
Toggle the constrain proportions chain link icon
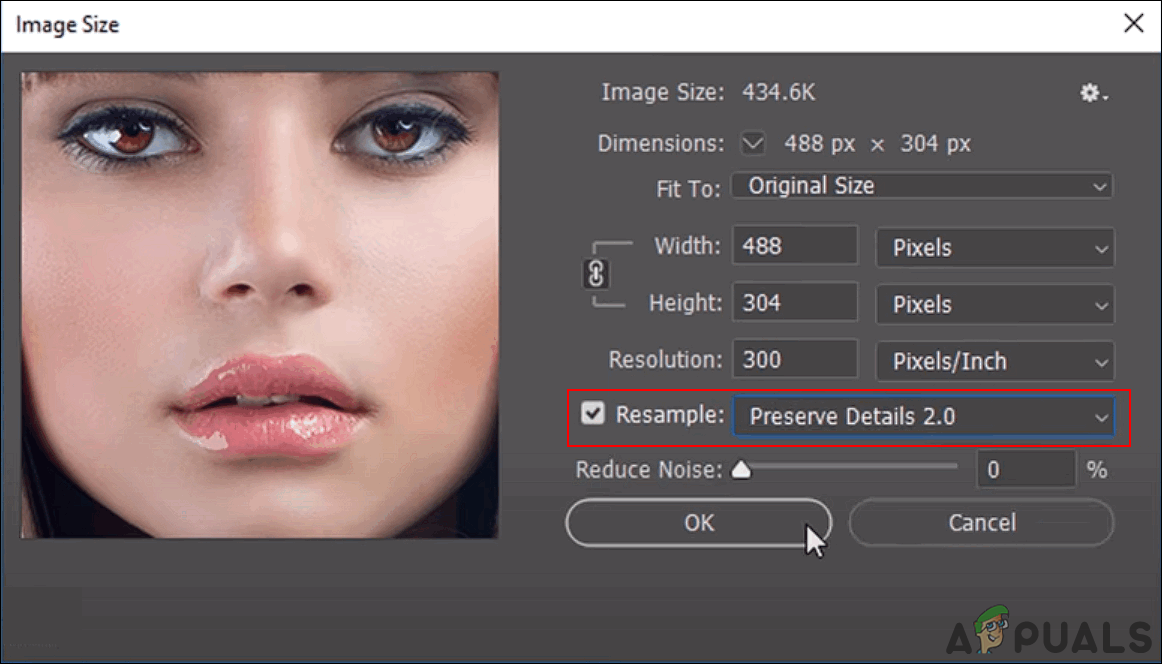pyautogui.click(x=596, y=274)
